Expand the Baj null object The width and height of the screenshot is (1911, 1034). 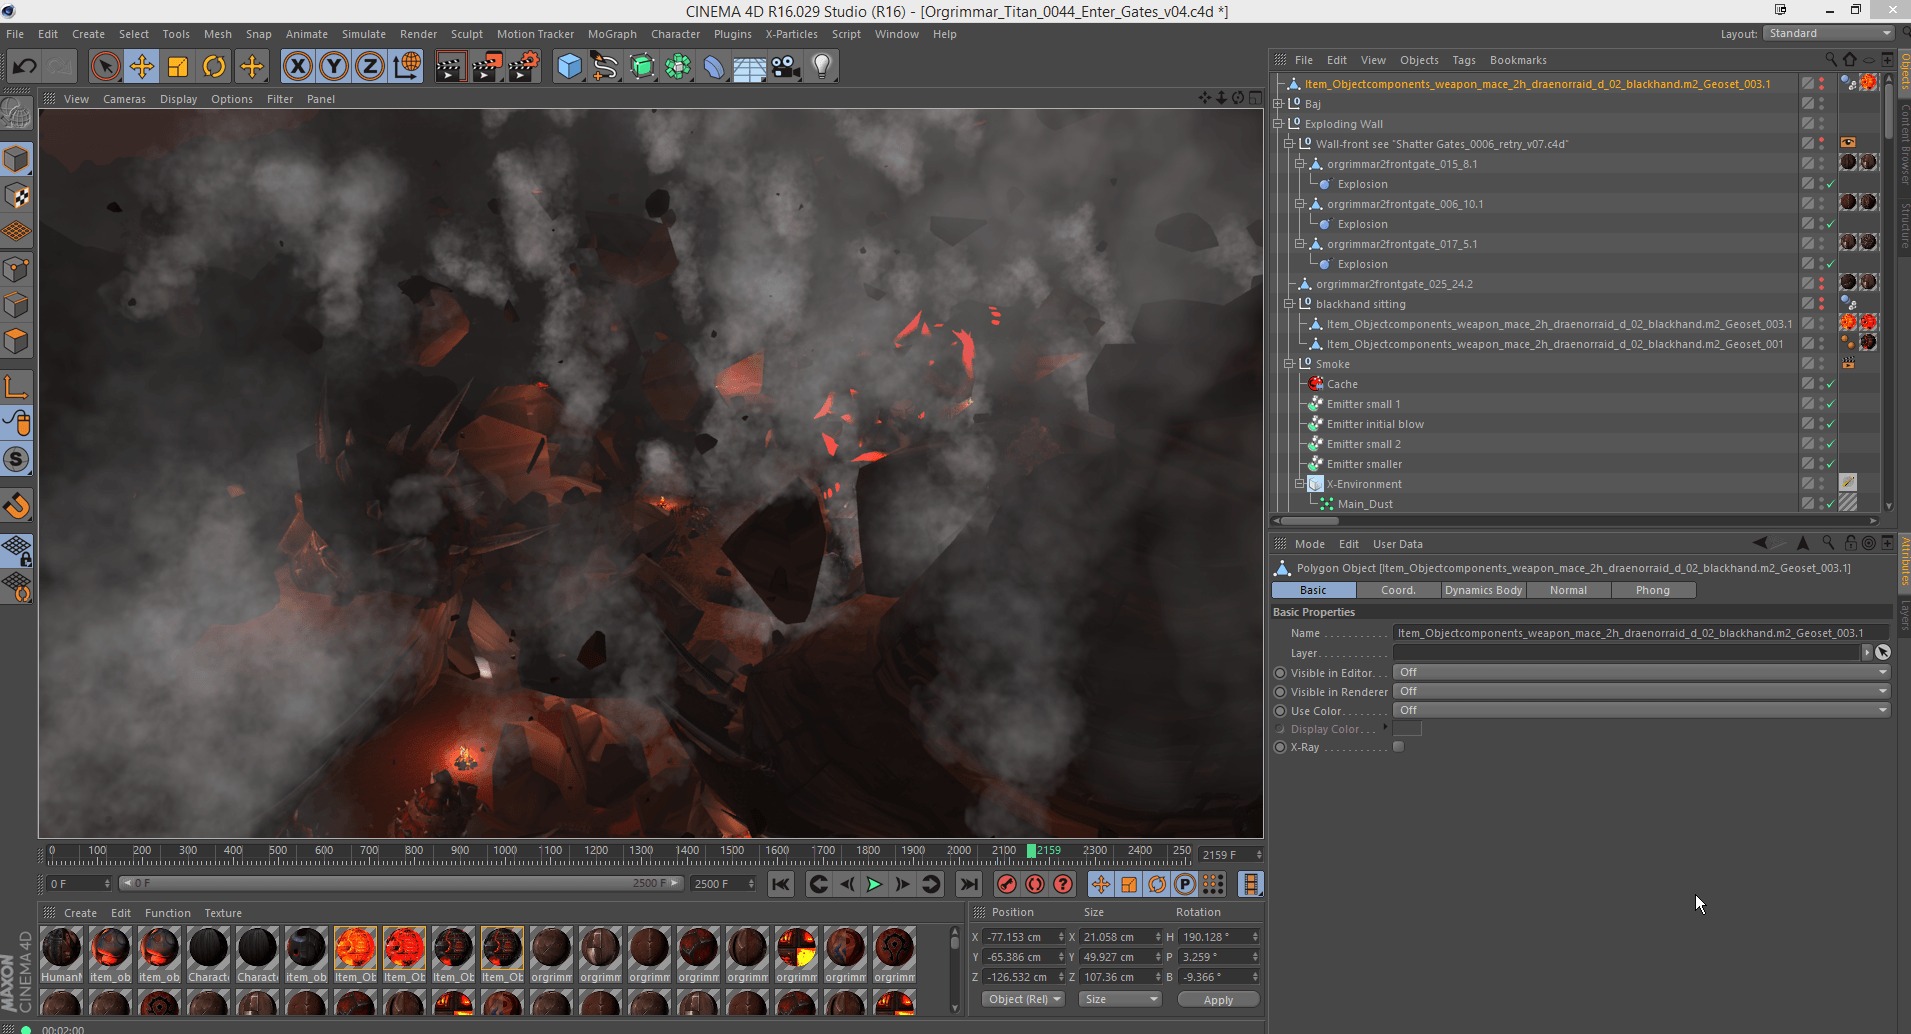pos(1278,104)
